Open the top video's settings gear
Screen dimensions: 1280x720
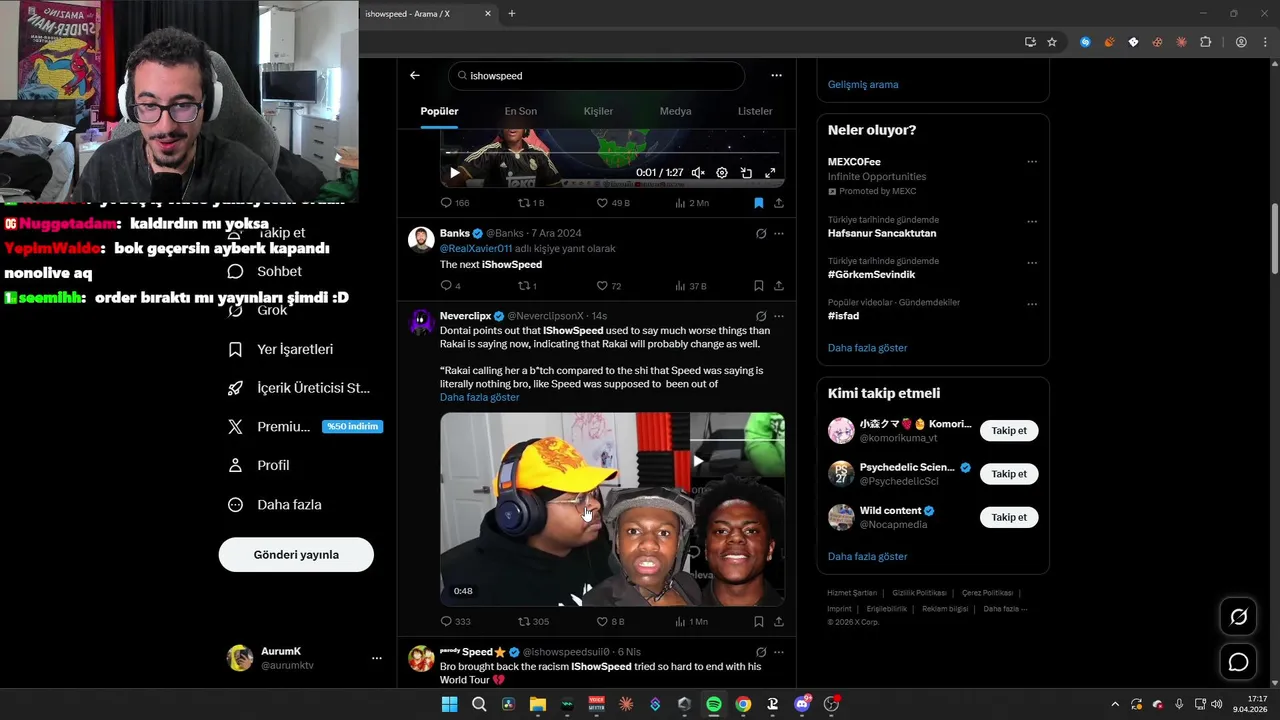coord(722,173)
